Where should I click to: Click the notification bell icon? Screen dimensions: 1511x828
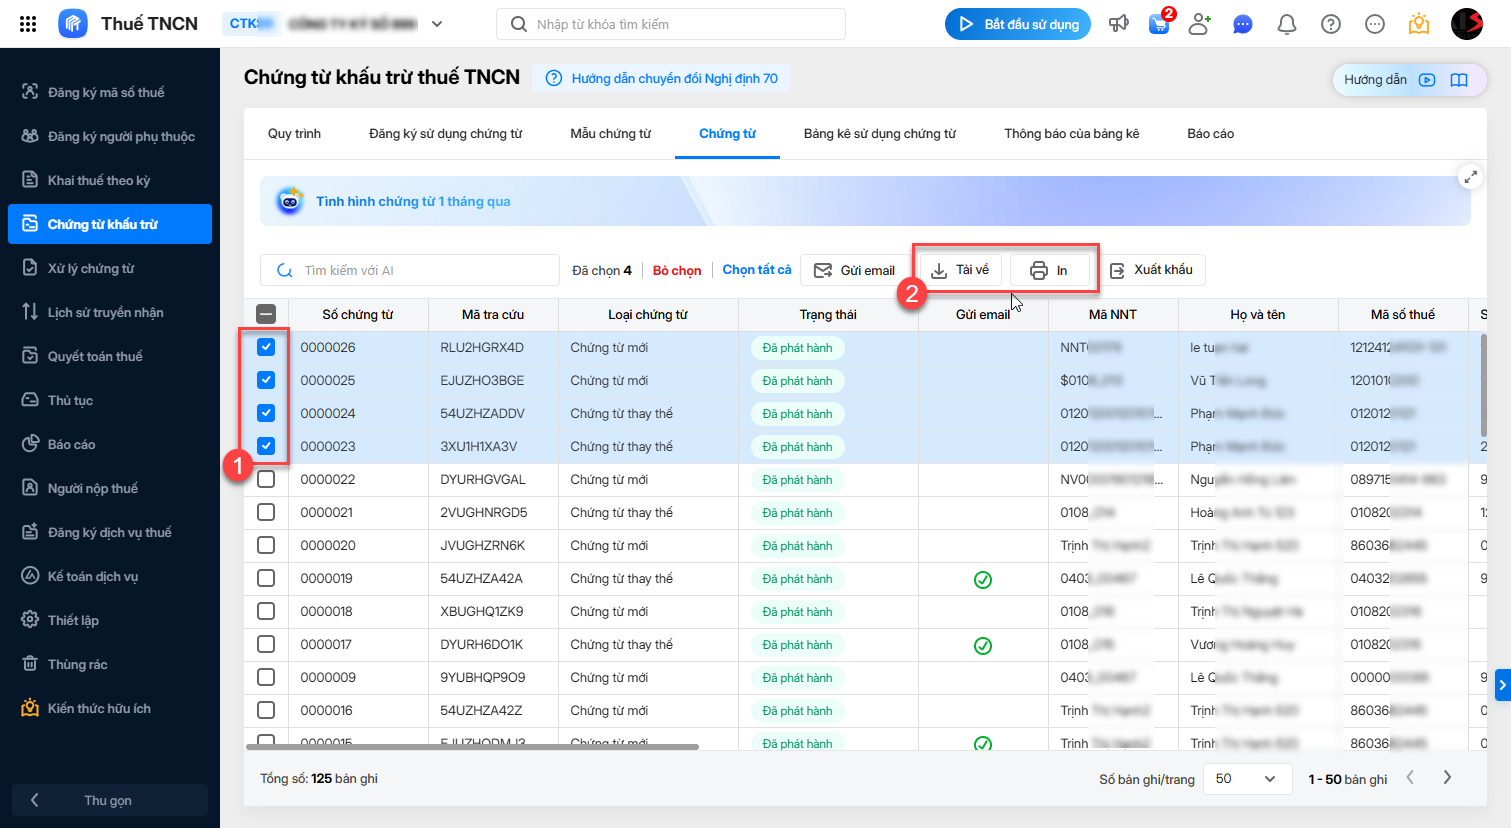[1287, 24]
